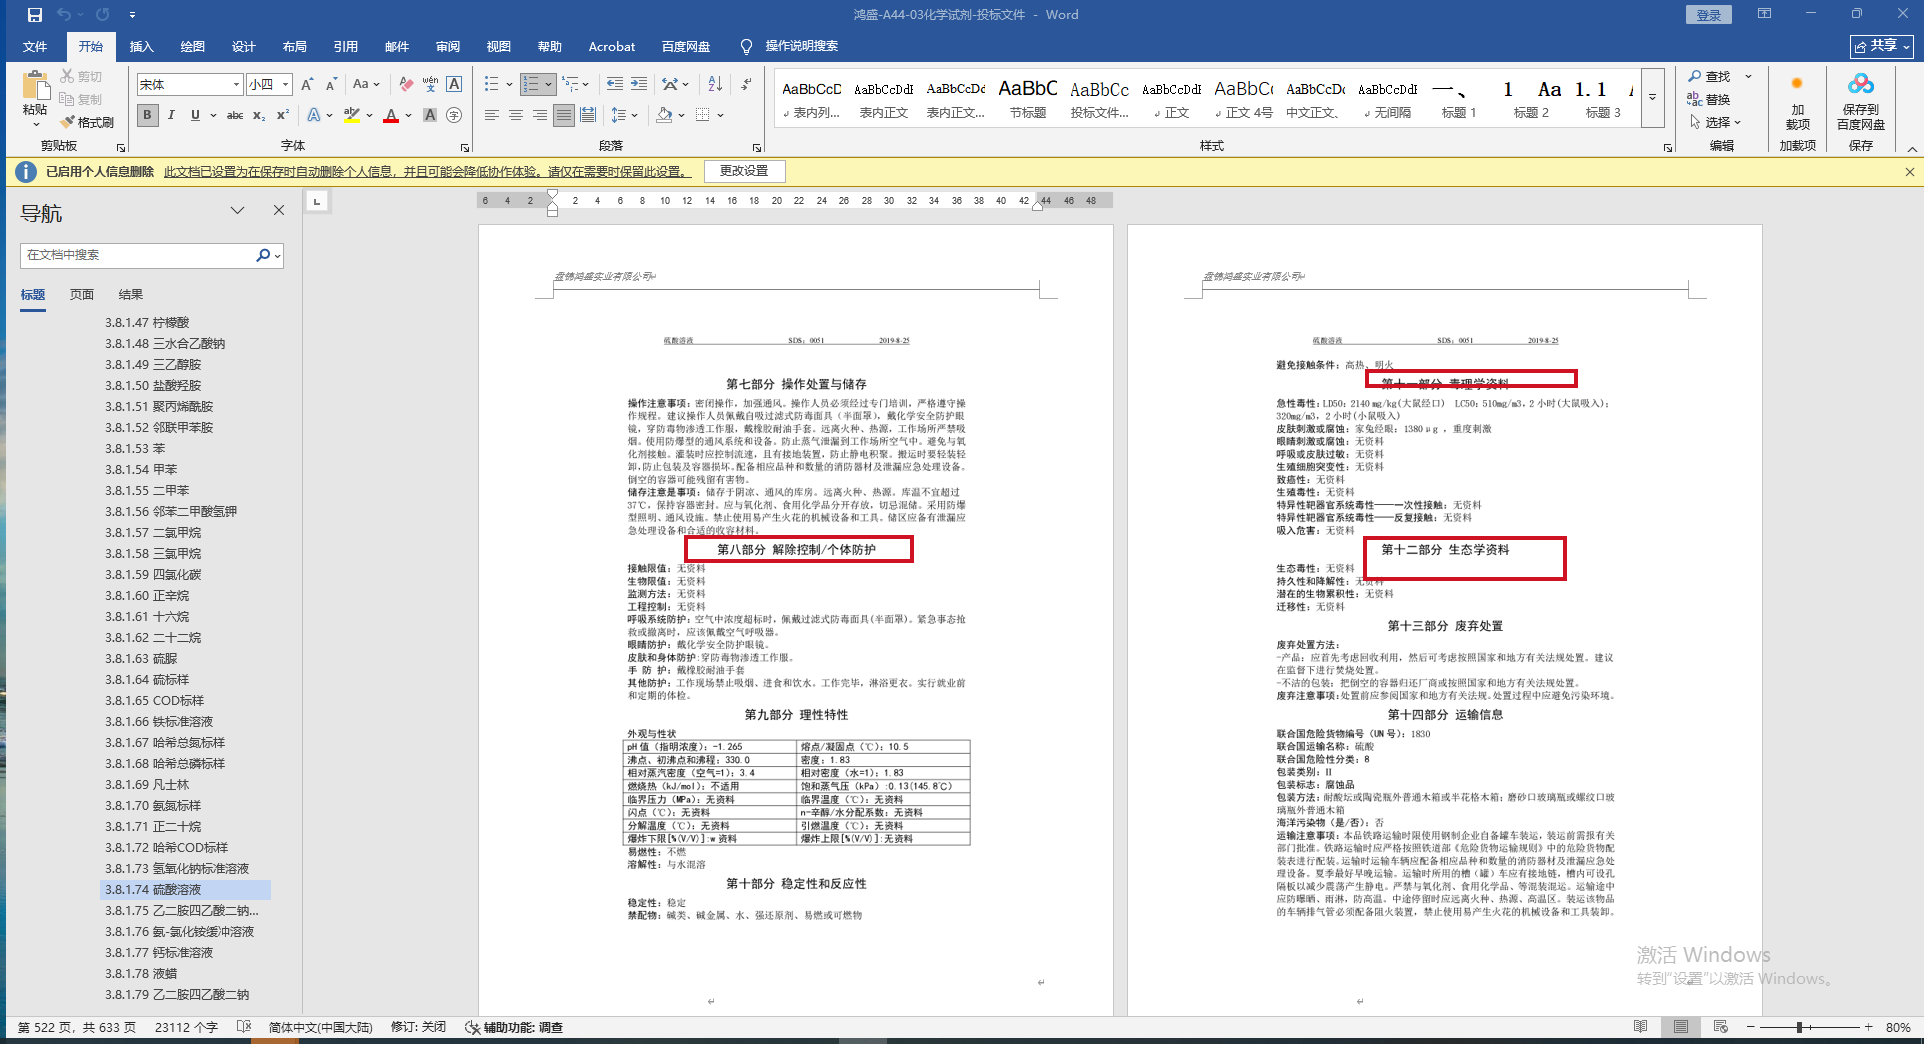The image size is (1924, 1044).
Task: Click the Change Settings (更改设置) button
Action: click(744, 171)
